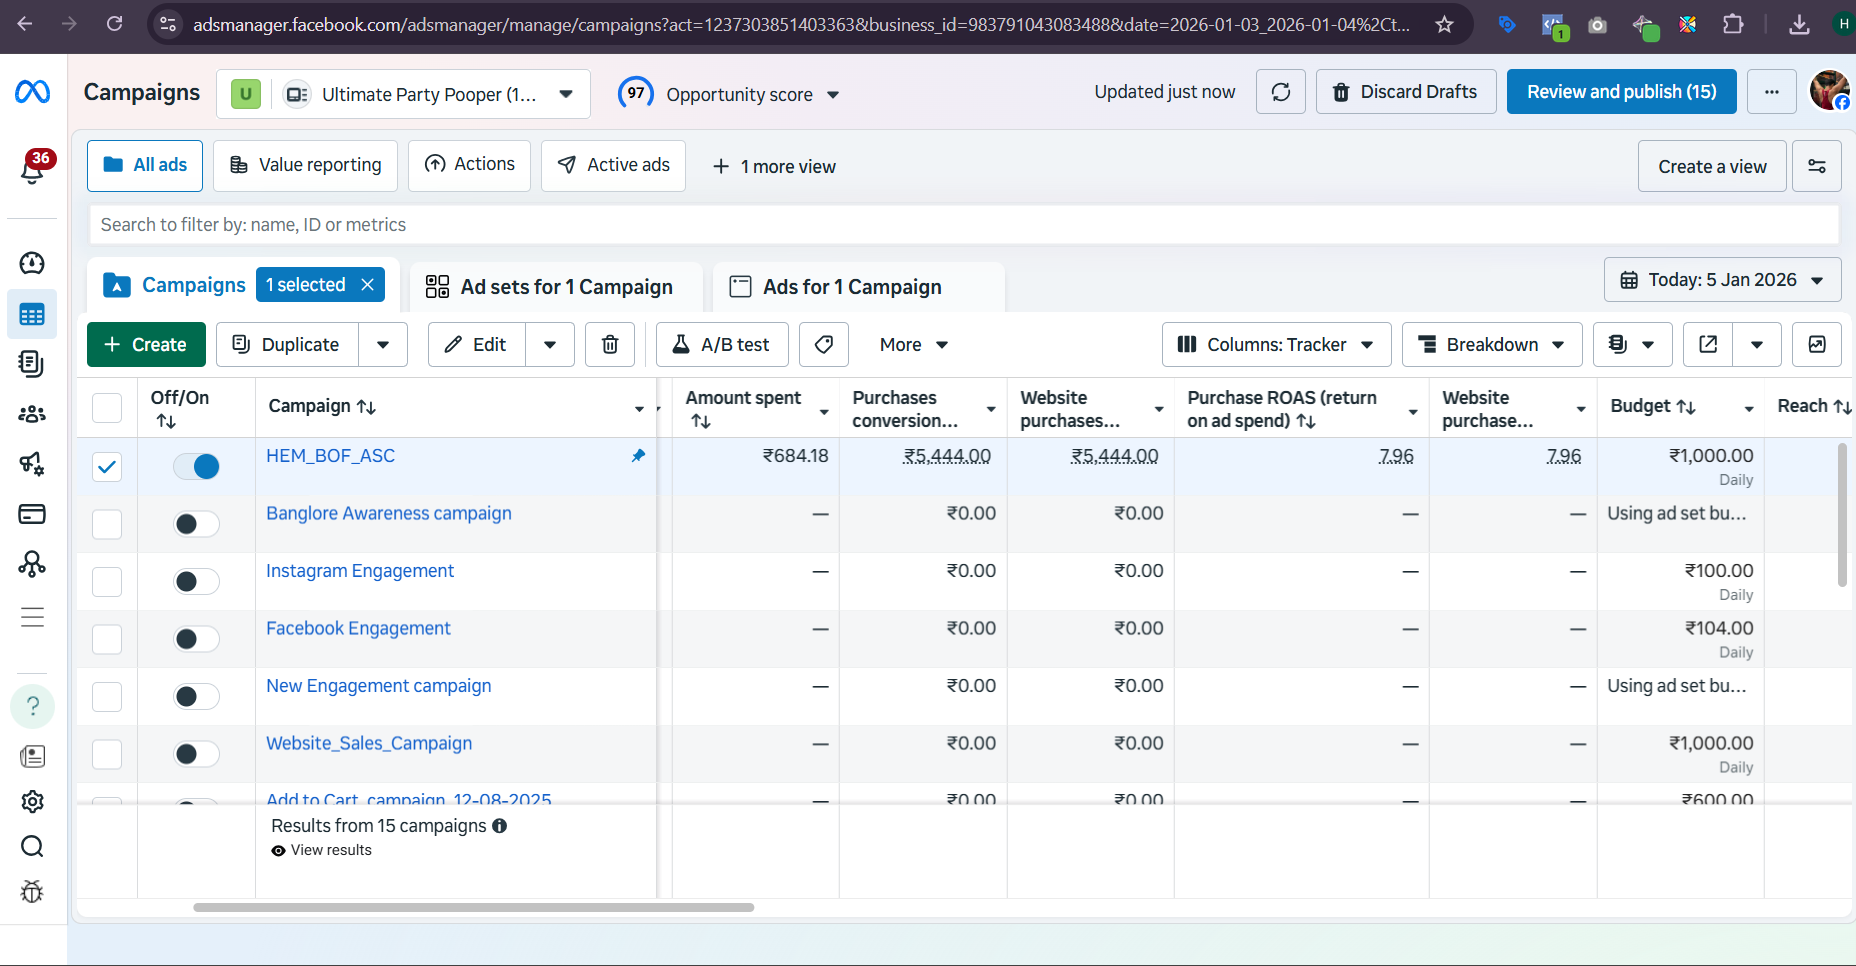Click the trash delete icon in toolbar
The width and height of the screenshot is (1856, 966).
(609, 345)
